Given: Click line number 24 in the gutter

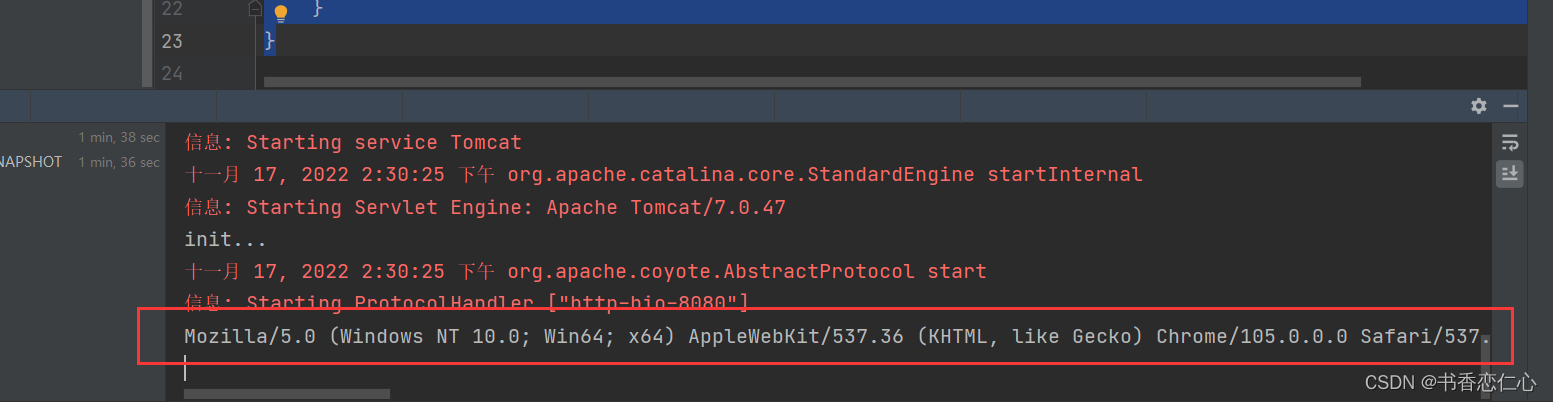Looking at the screenshot, I should click(x=171, y=72).
